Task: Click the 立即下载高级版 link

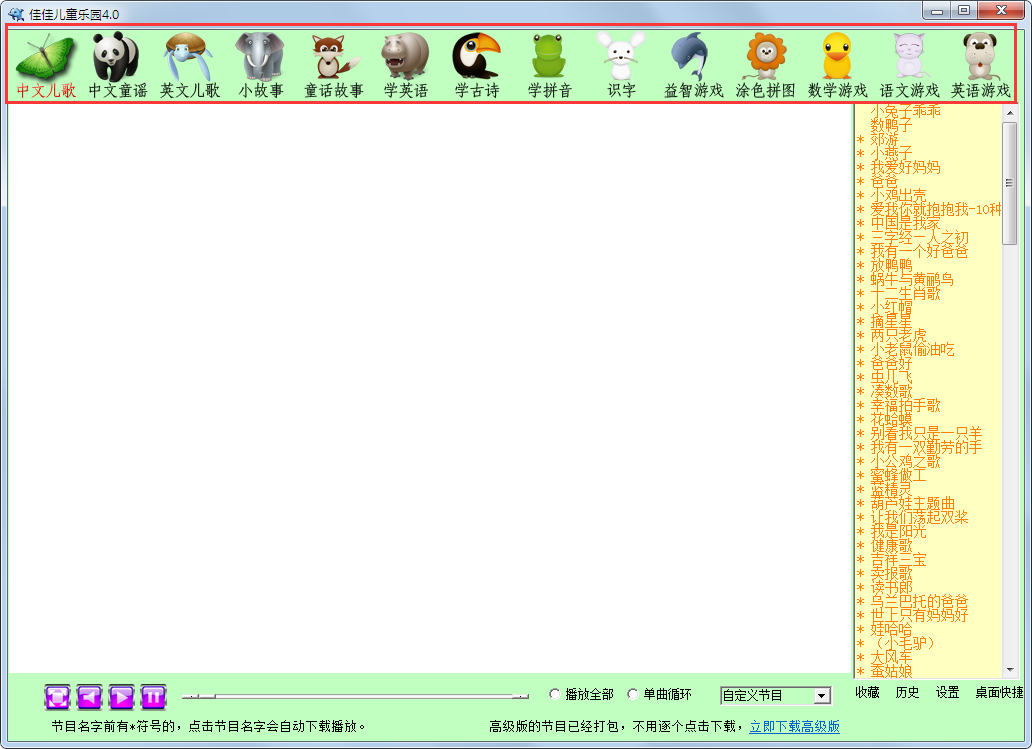Action: (794, 726)
